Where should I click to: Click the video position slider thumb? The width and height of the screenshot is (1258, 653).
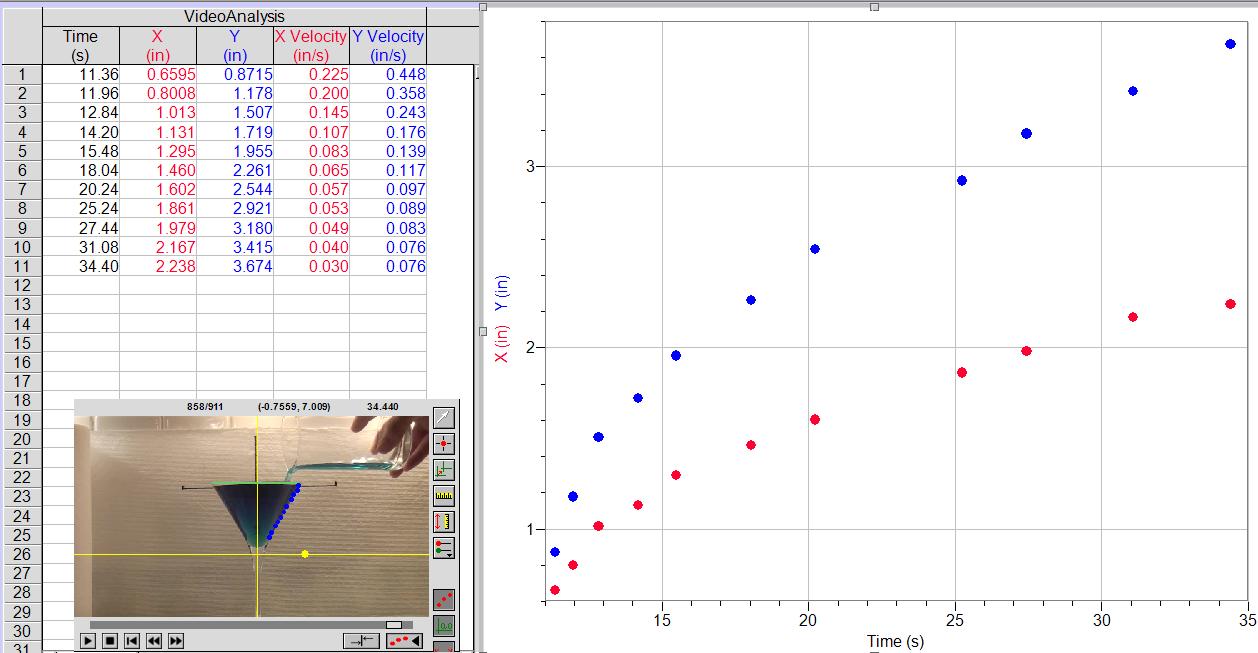pyautogui.click(x=394, y=625)
